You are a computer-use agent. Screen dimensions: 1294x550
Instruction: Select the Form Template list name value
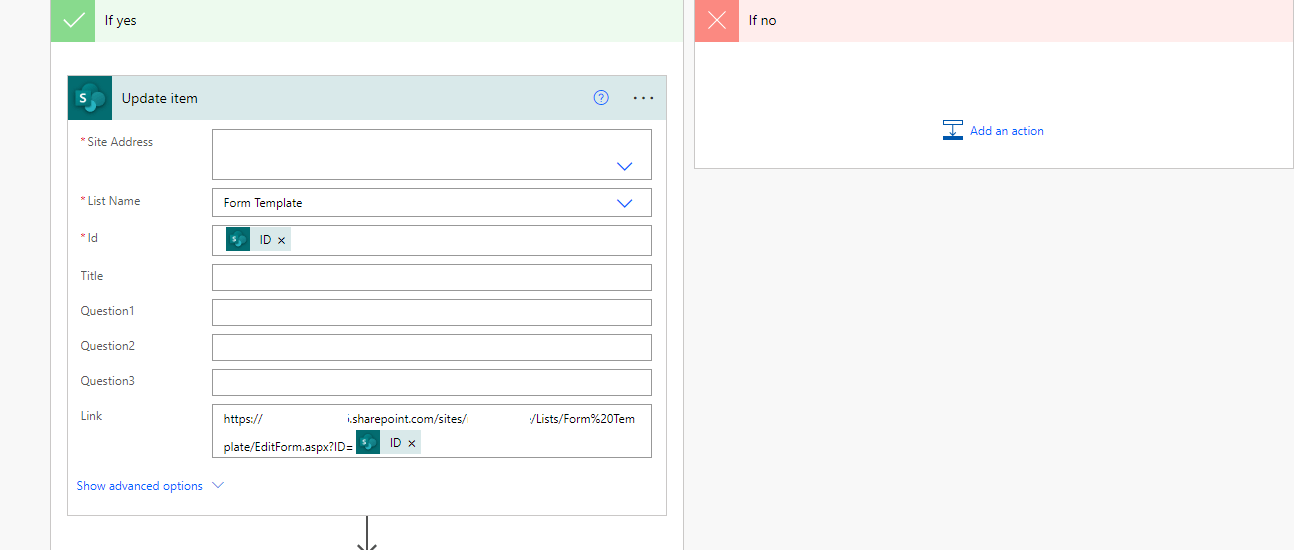(x=263, y=203)
